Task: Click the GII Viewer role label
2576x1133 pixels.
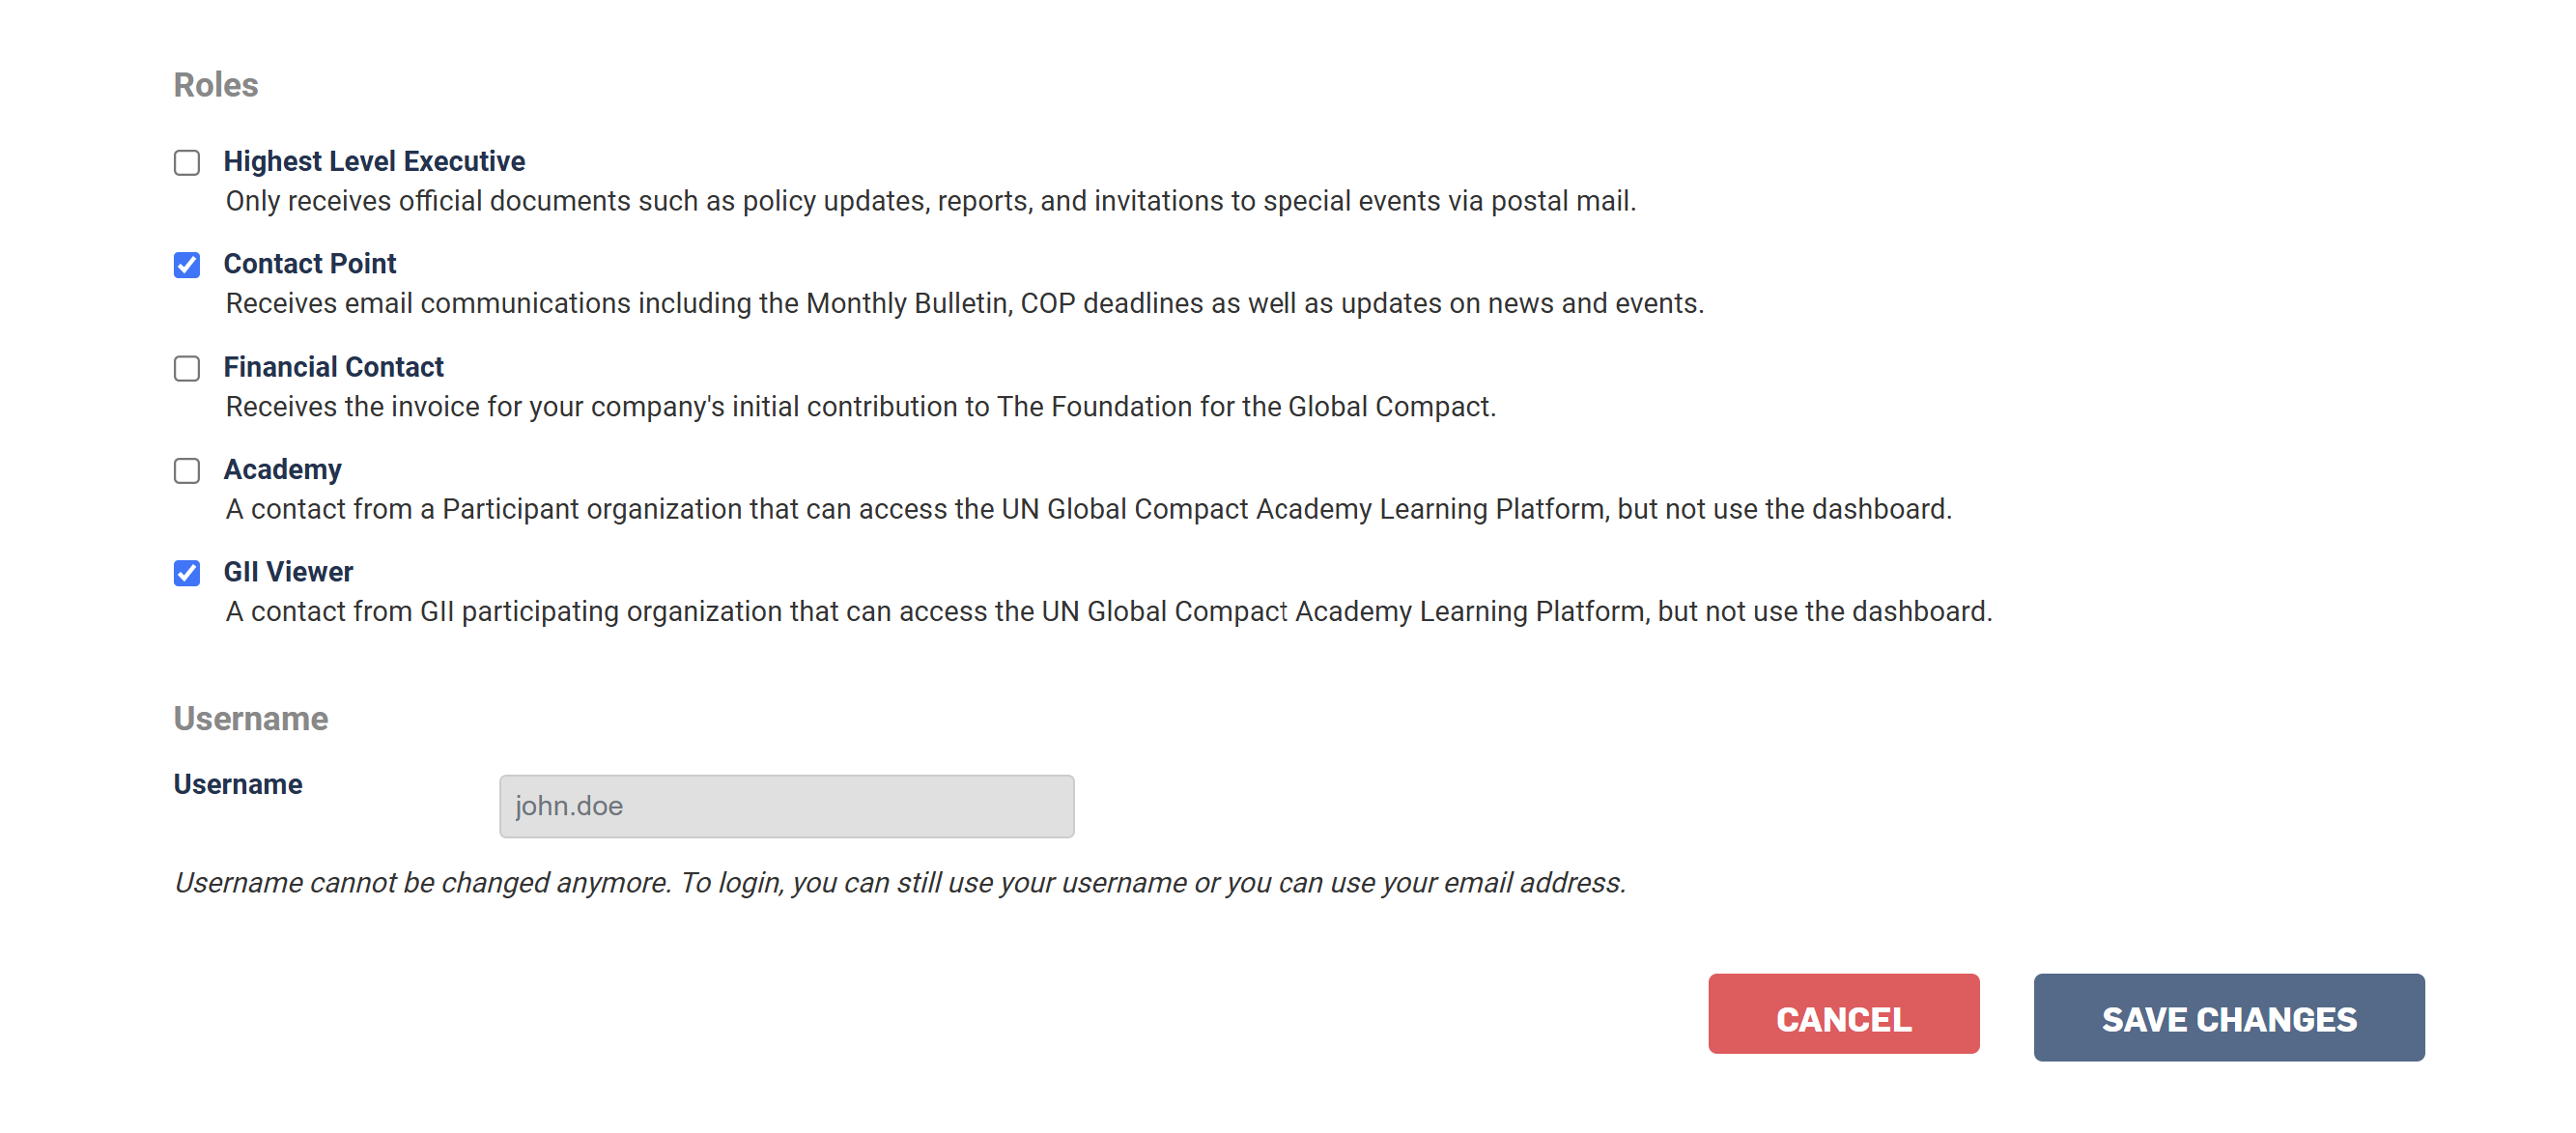Action: tap(288, 572)
